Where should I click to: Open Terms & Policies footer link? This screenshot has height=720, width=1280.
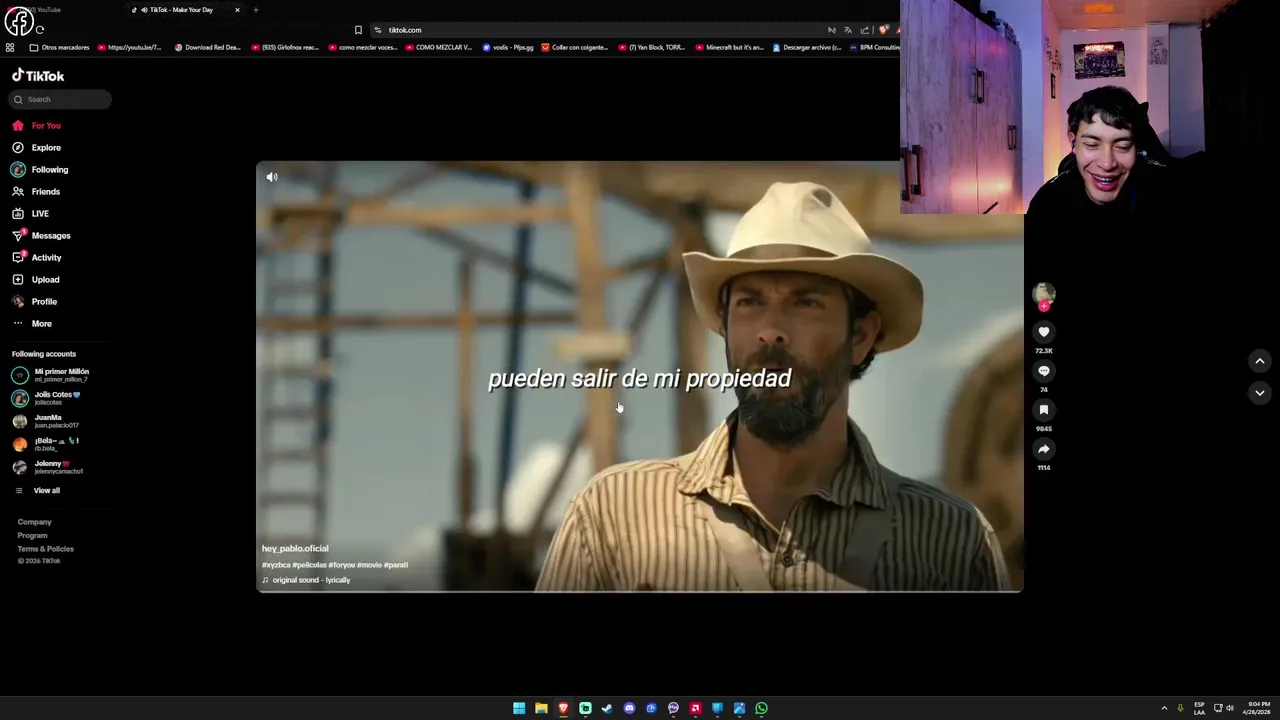tap(45, 549)
